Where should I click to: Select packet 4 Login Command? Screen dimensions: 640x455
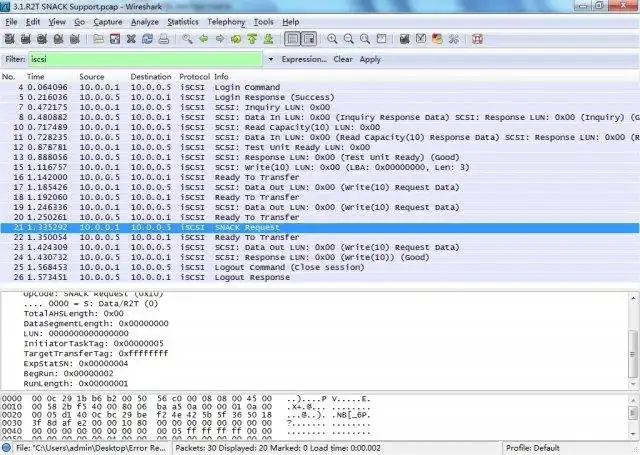coord(320,87)
